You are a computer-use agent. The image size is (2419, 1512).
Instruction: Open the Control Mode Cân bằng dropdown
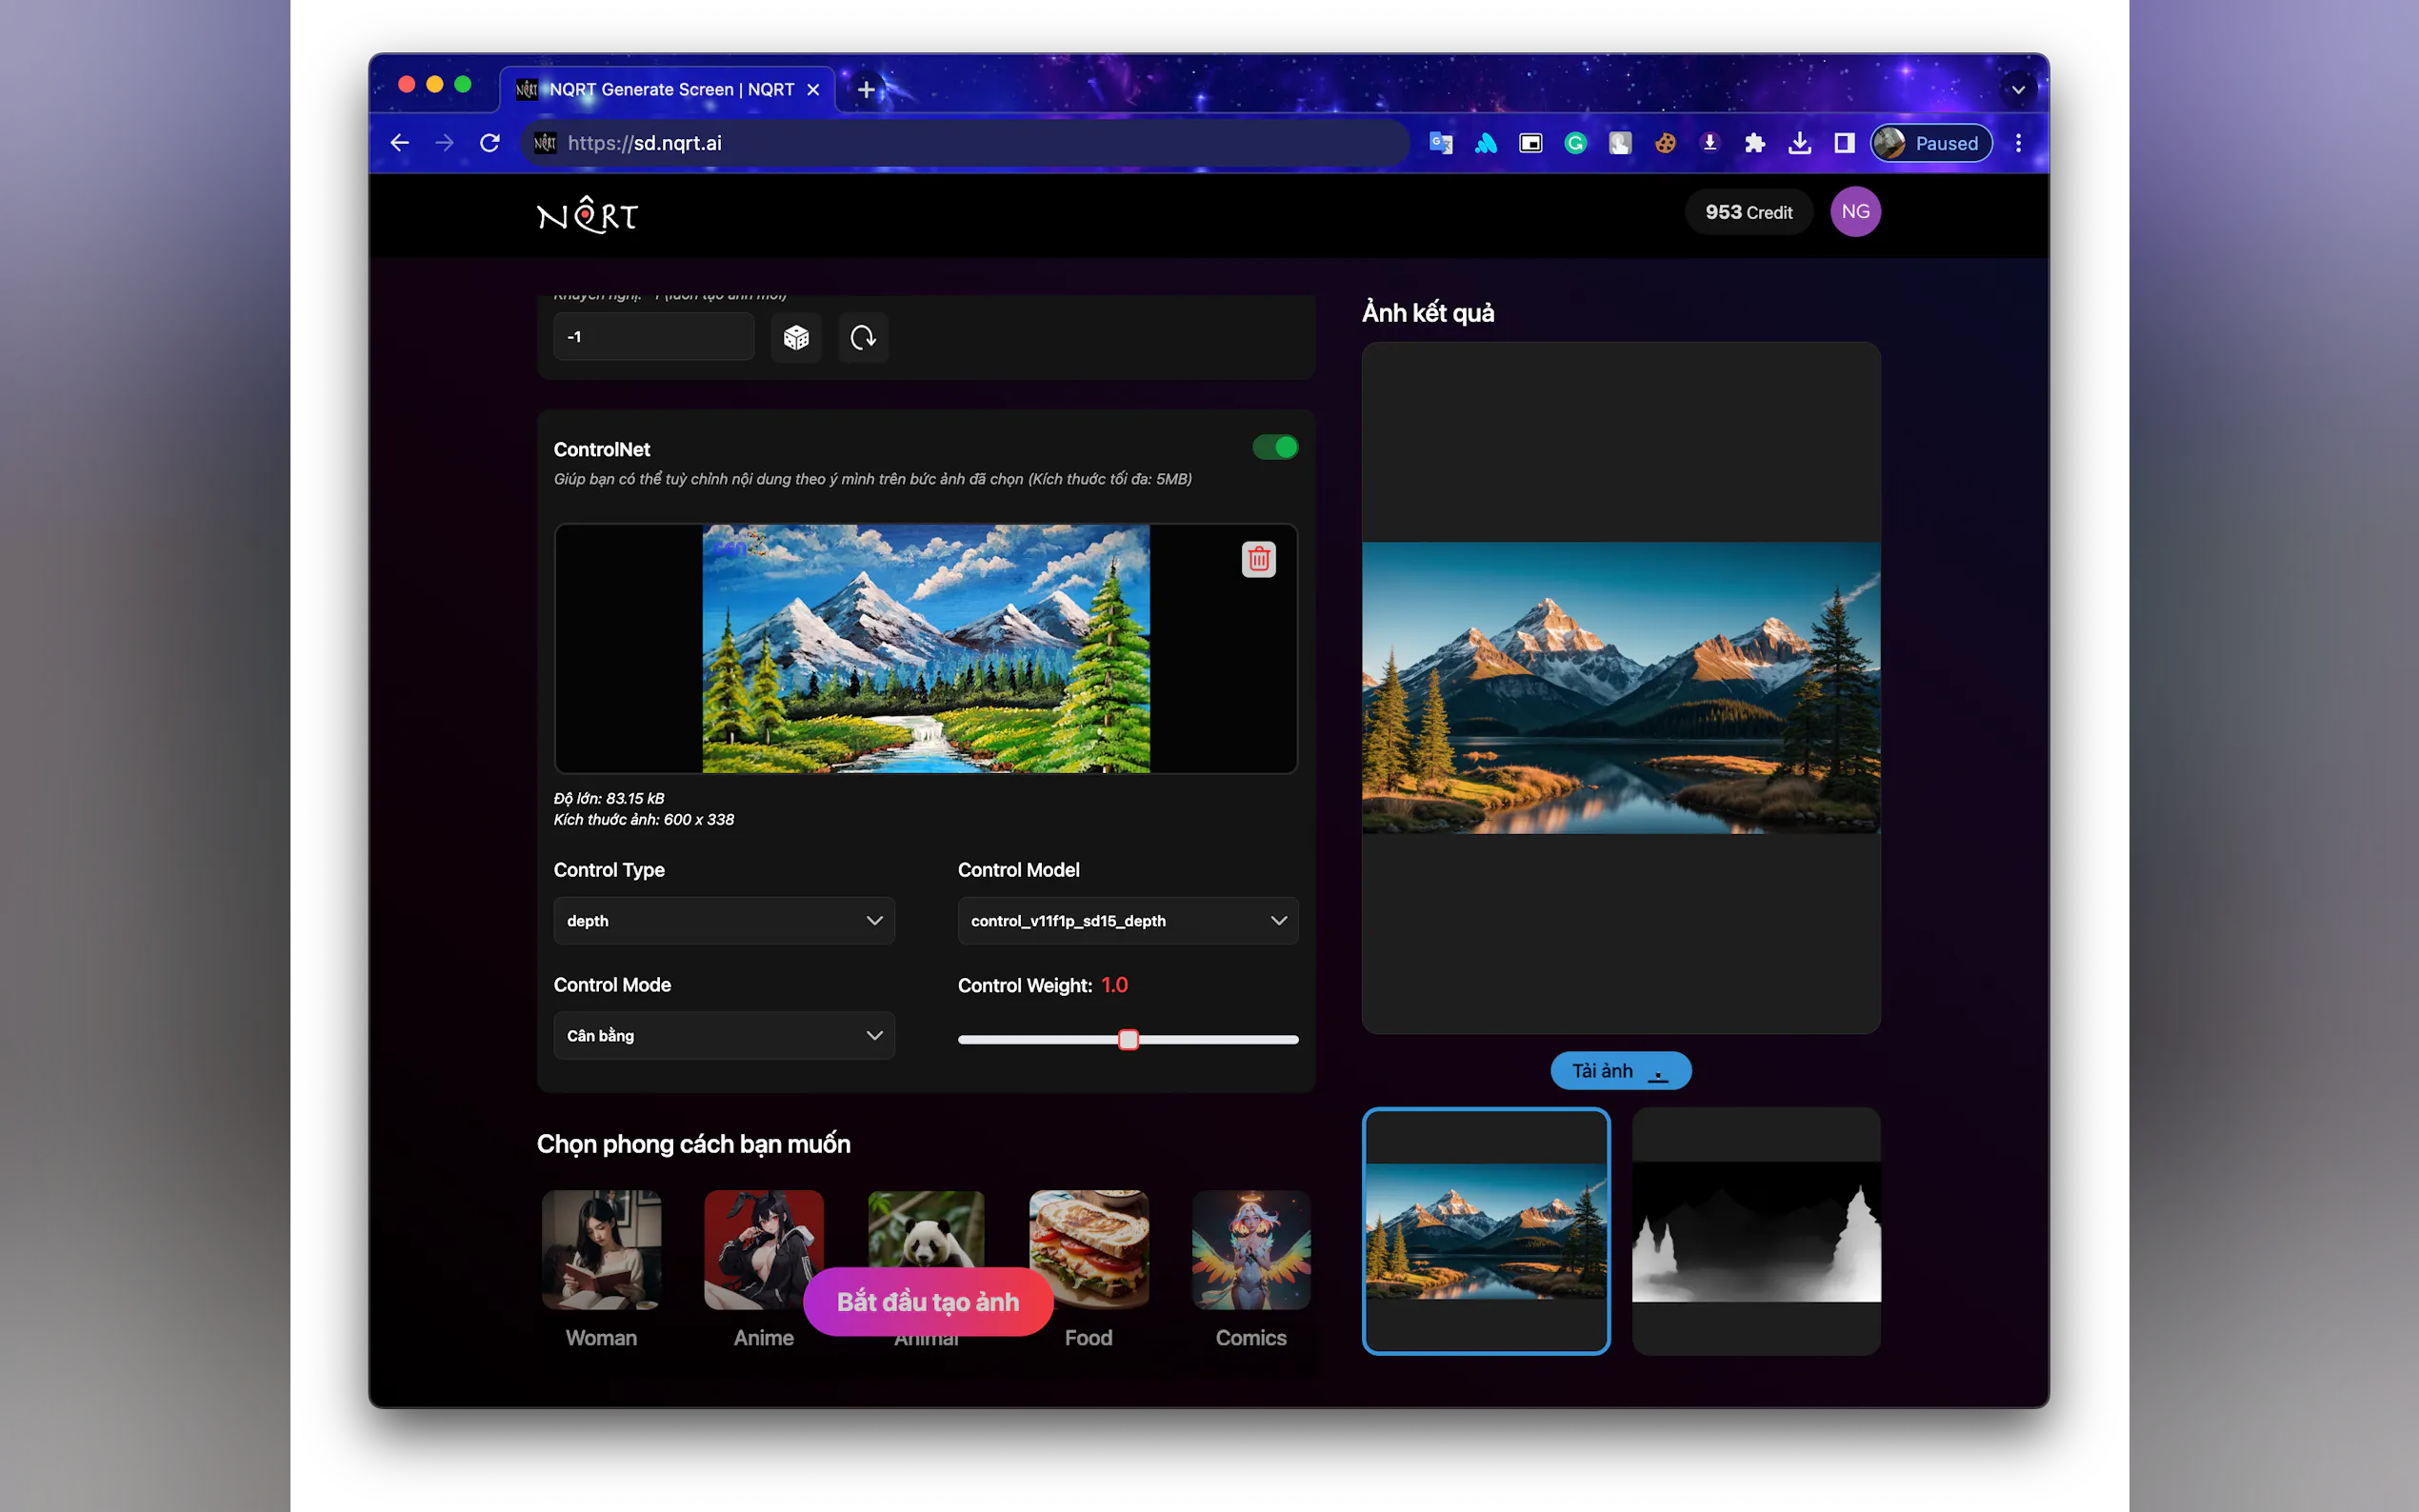coord(723,1035)
